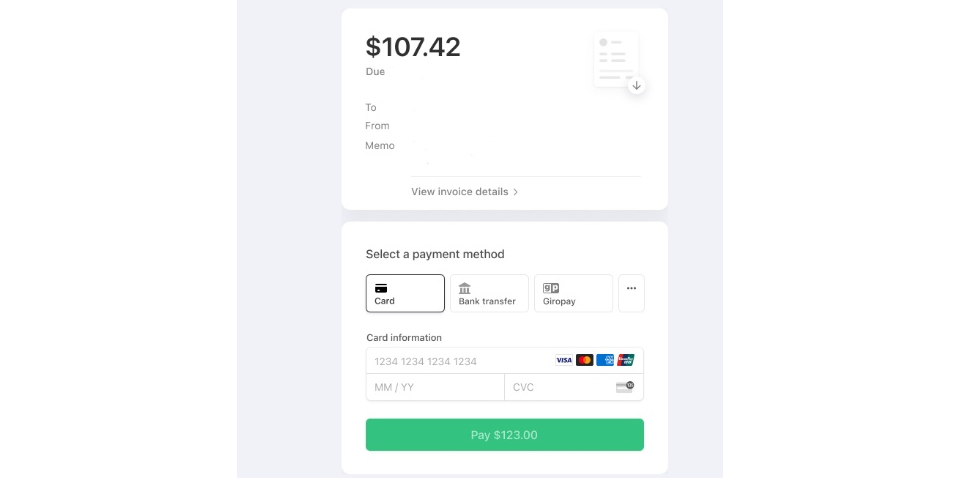Click the Visa card logo
The image size is (959, 478).
564,360
